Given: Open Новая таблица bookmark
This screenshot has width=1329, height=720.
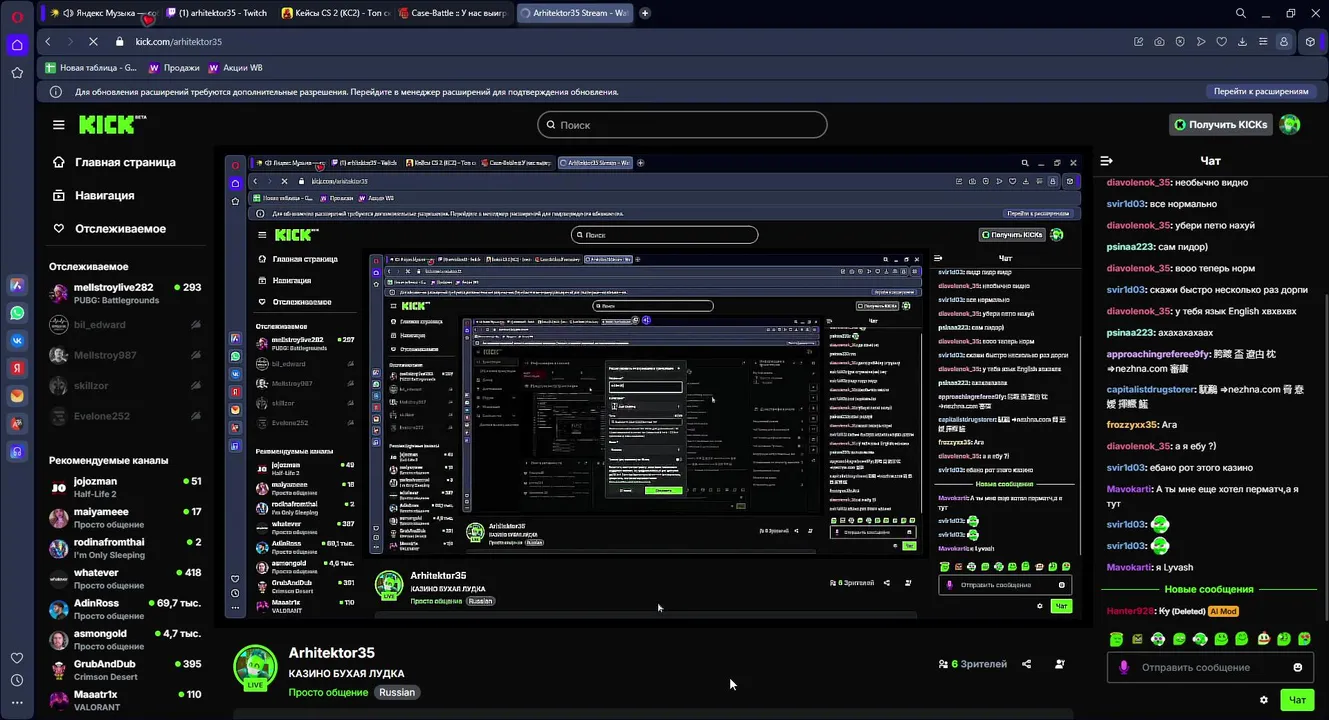Looking at the screenshot, I should (91, 68).
